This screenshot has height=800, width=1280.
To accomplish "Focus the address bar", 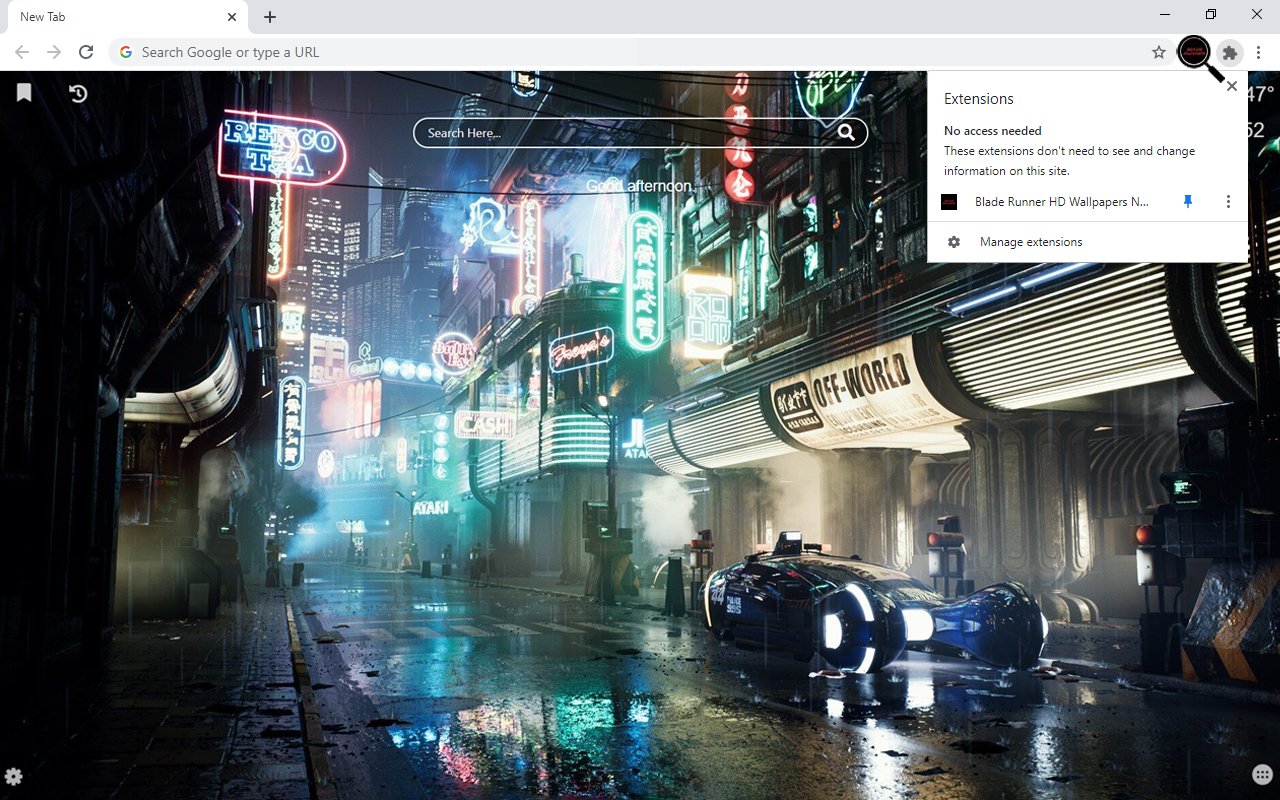I will click(640, 52).
